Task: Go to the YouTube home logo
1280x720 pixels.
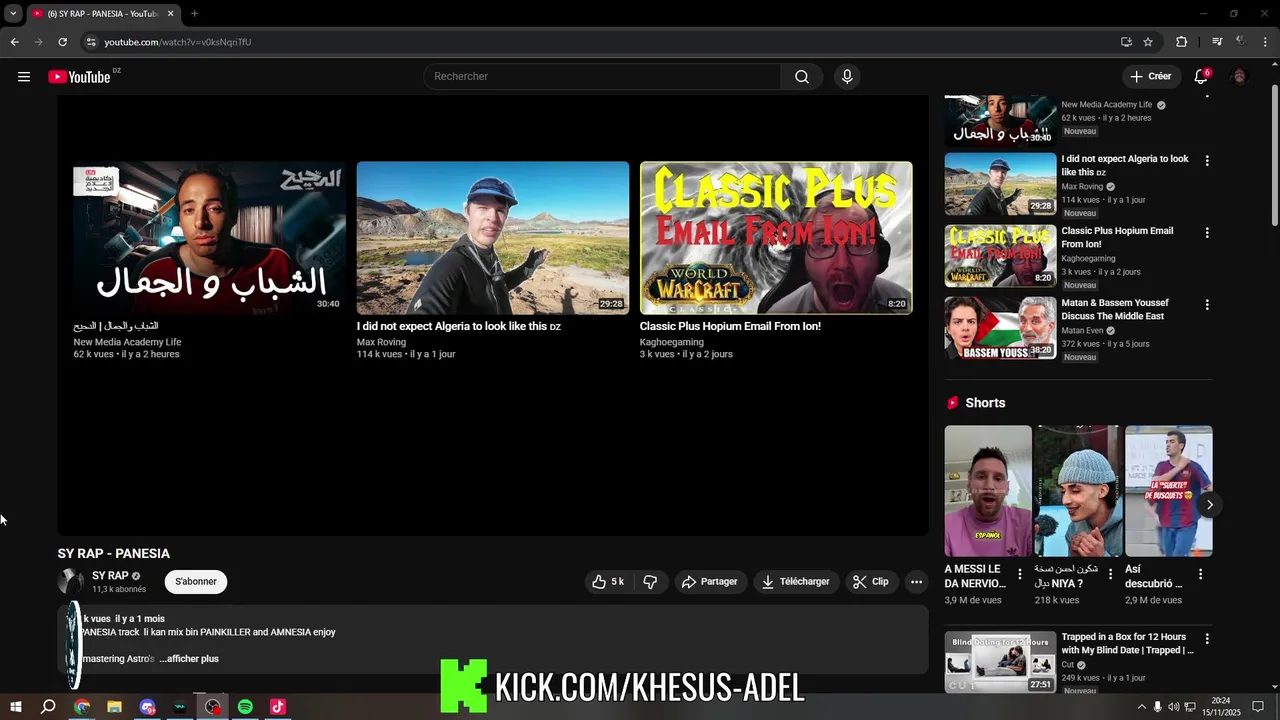Action: 79,77
